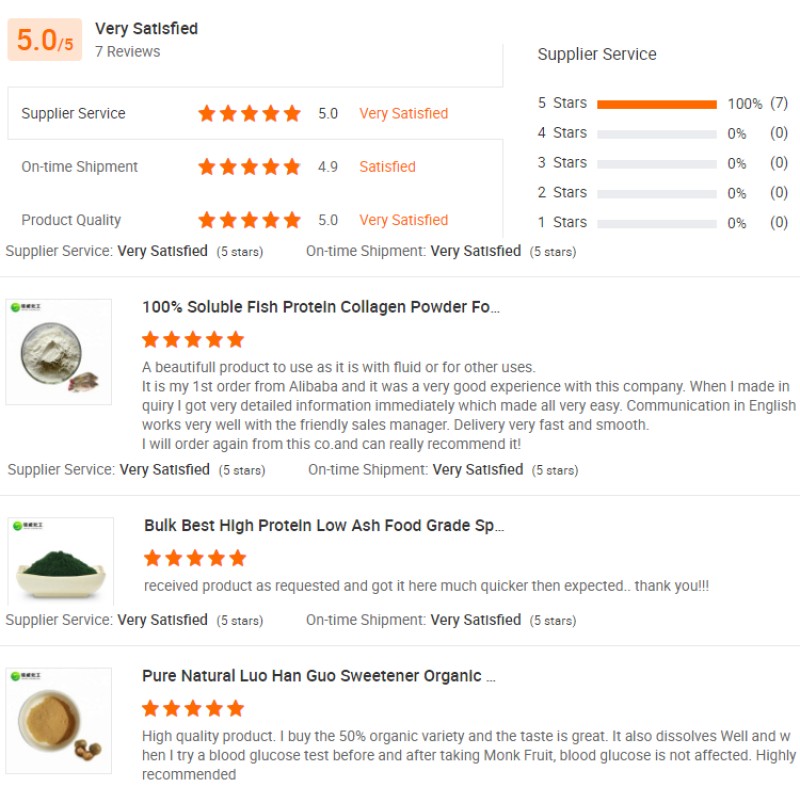The image size is (800, 800).
Task: Click a star under the spirulina review
Action: click(193, 558)
